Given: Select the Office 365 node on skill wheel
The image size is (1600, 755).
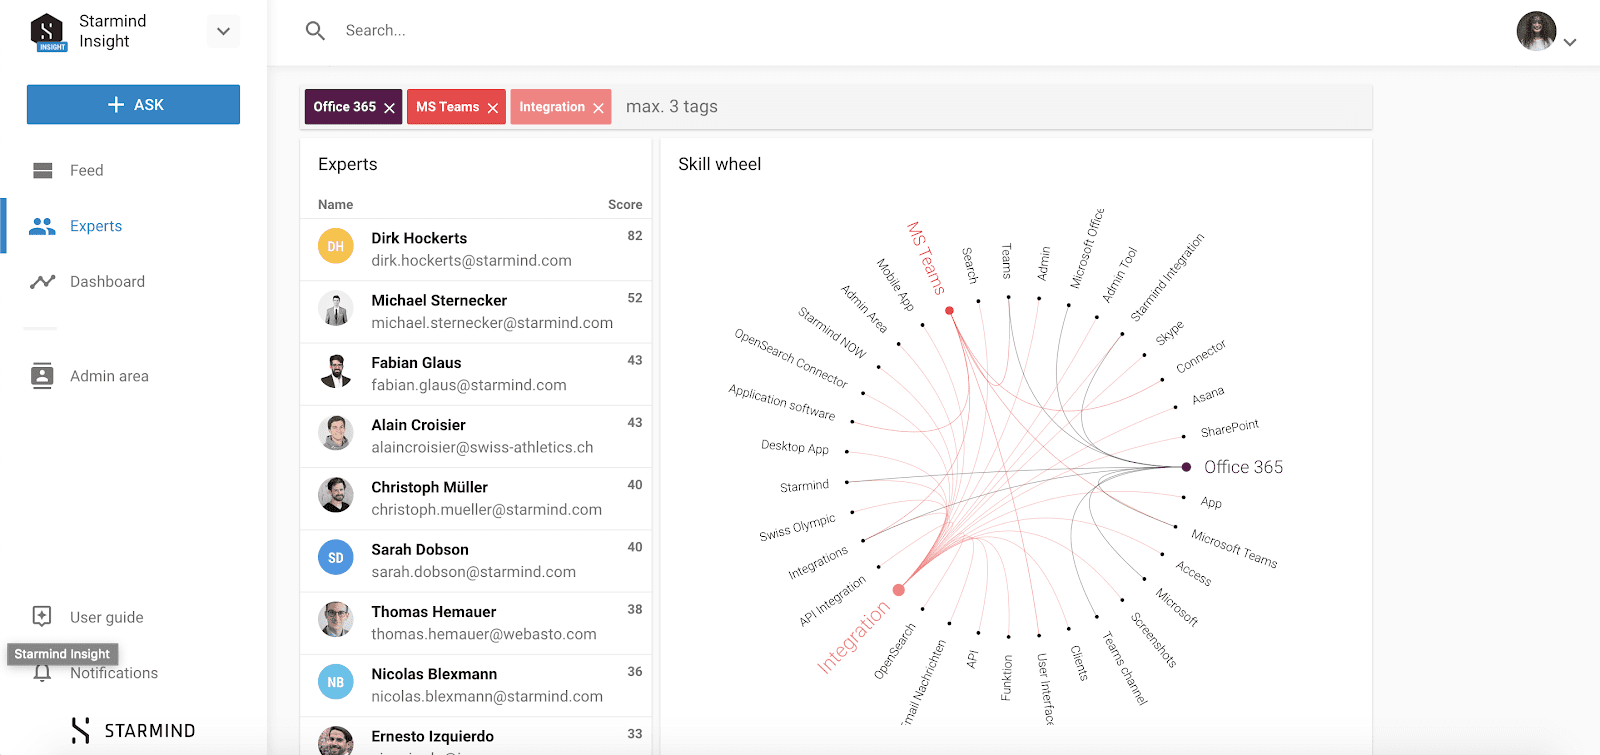Looking at the screenshot, I should click(x=1186, y=467).
